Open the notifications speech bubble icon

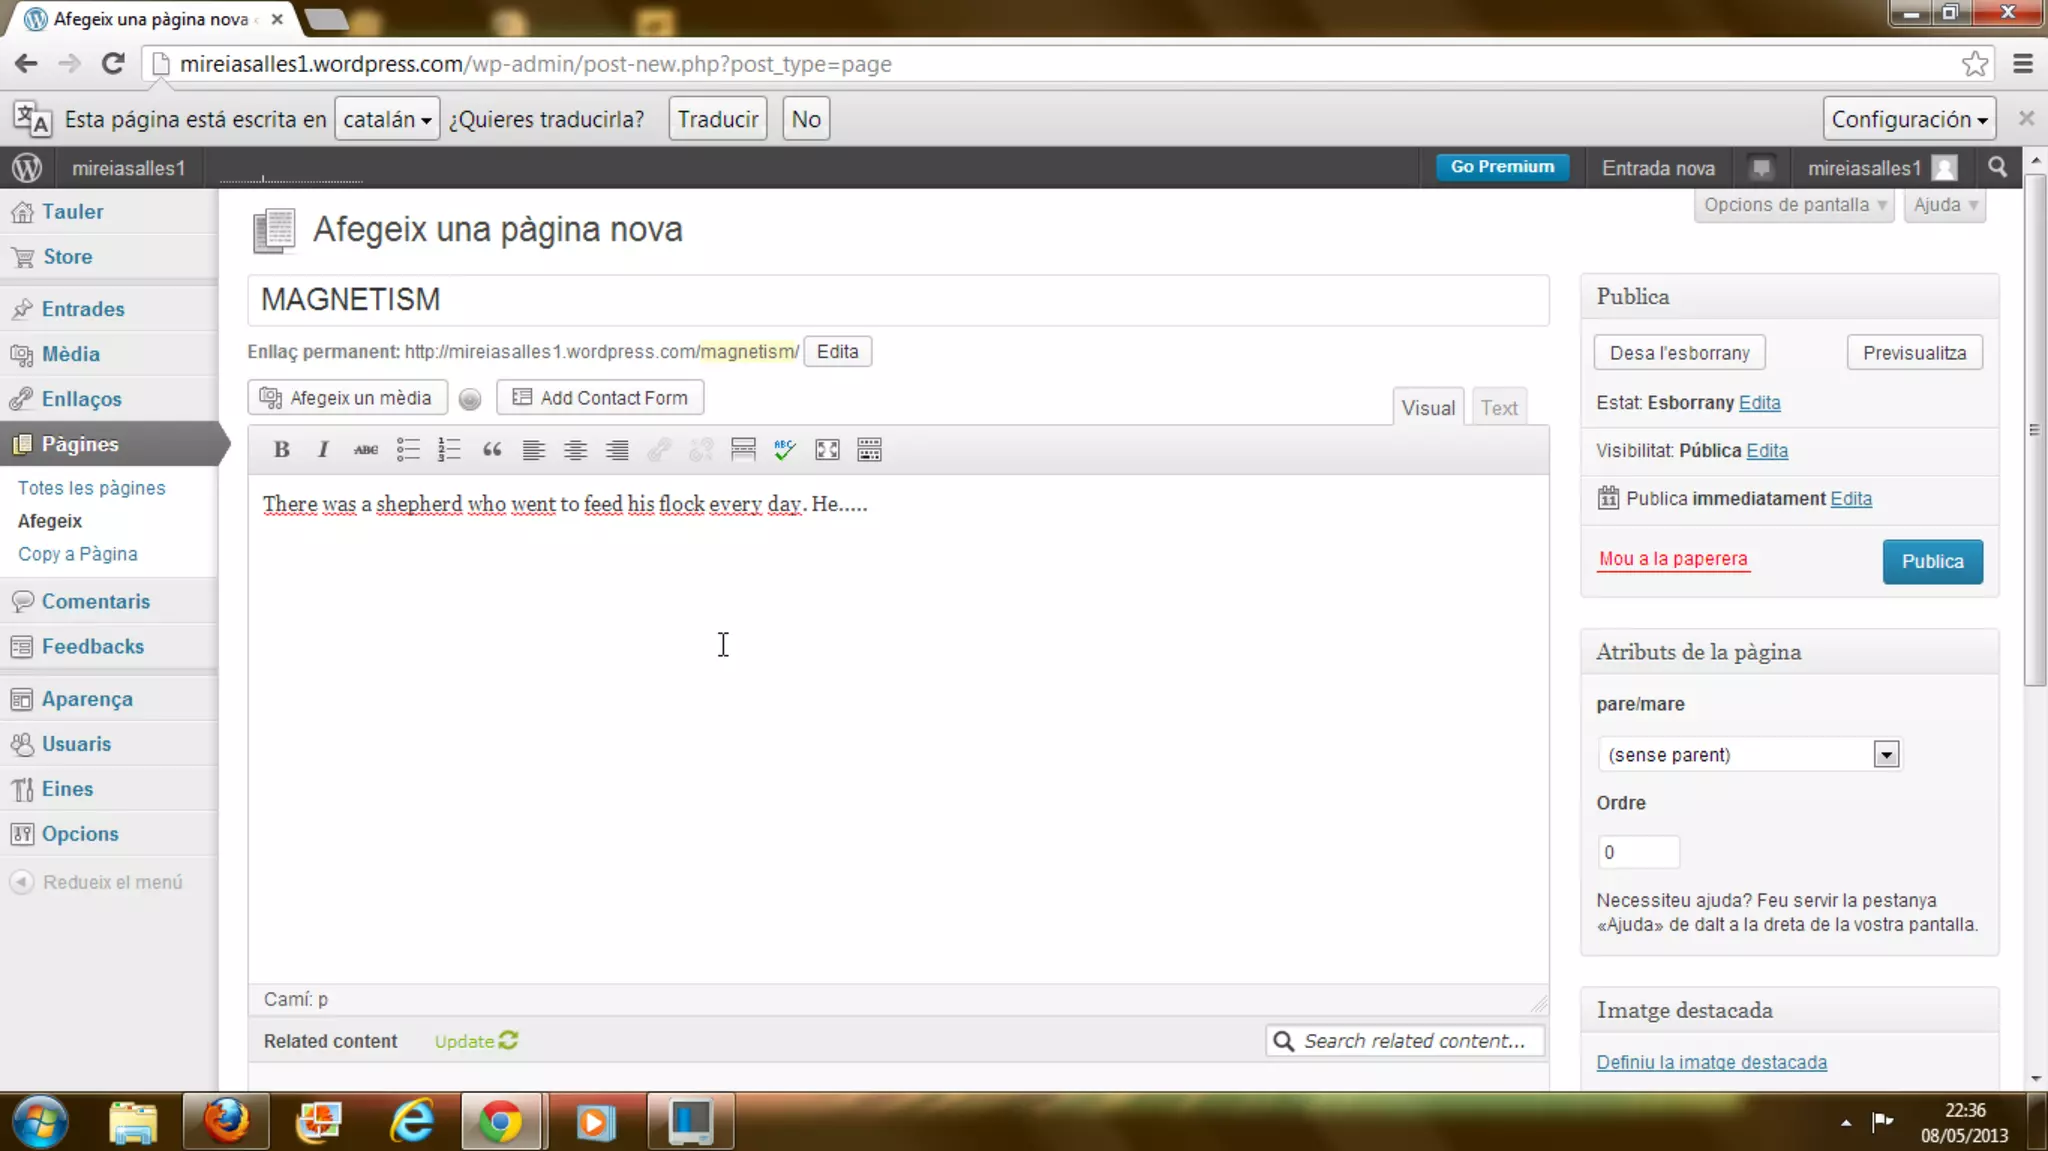[1761, 168]
